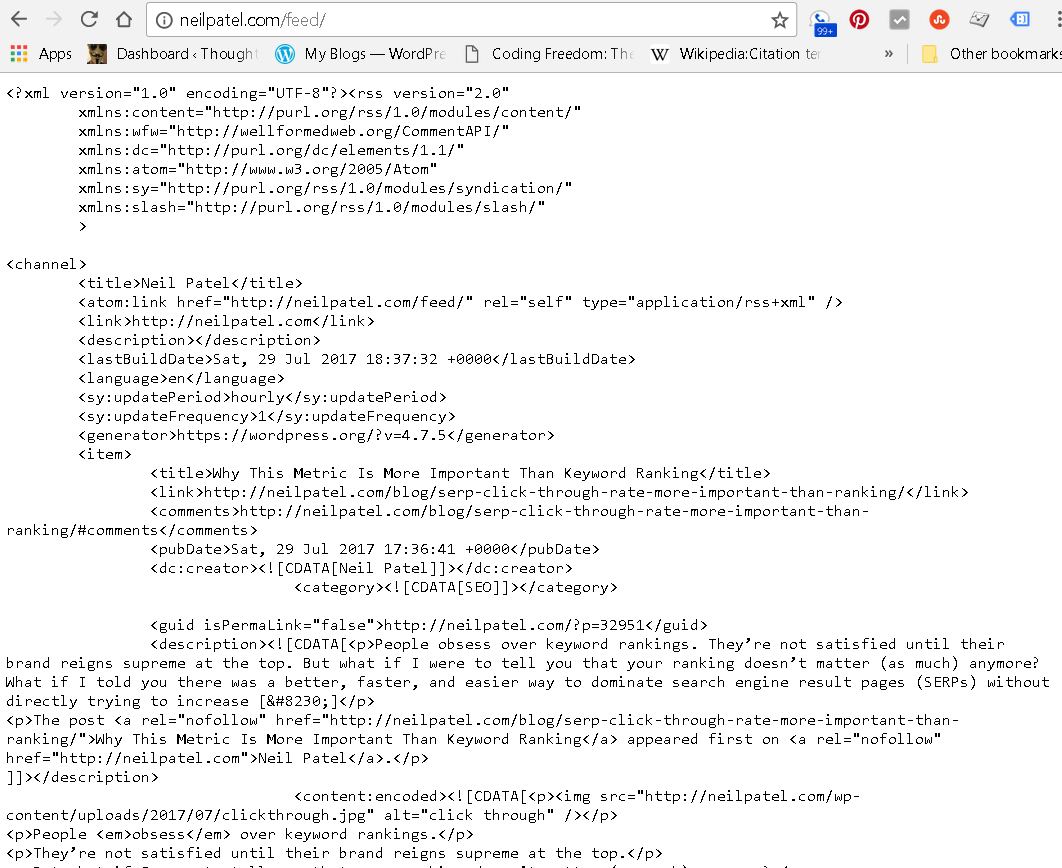
Task: Open Wikipedia:Citation bookmark
Action: pos(736,54)
